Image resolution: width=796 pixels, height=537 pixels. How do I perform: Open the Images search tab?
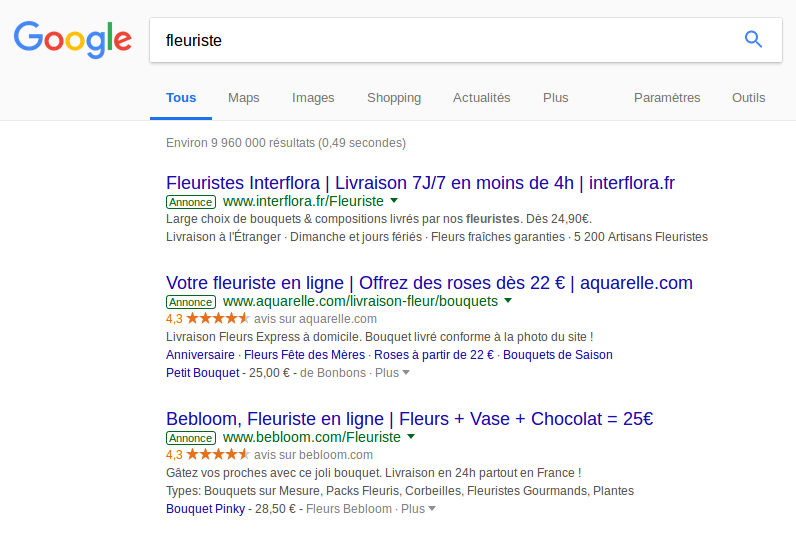(313, 98)
